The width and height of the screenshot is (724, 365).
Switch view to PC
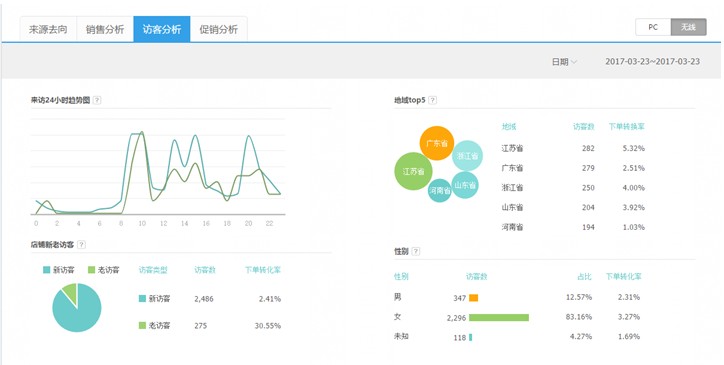(x=653, y=27)
